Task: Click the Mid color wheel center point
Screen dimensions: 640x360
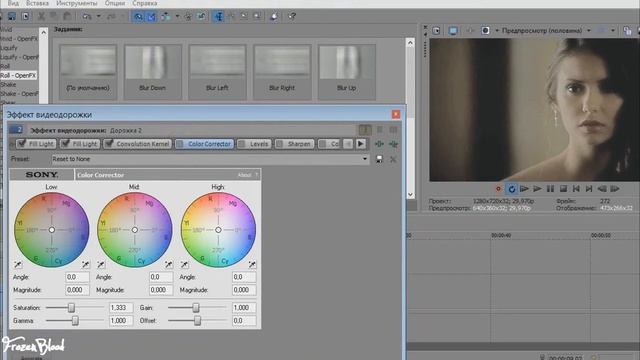Action: (x=135, y=230)
